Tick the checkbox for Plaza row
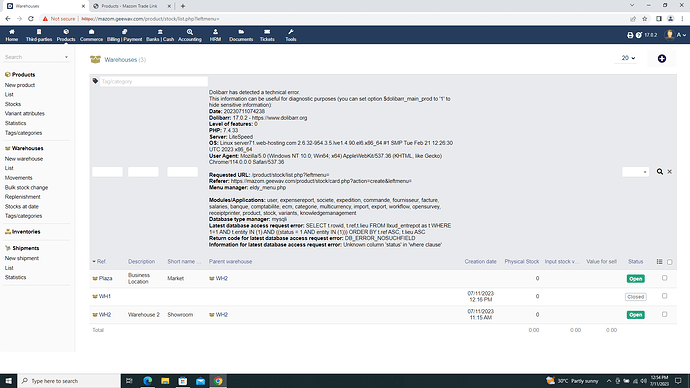This screenshot has height=388, width=690. 664,278
